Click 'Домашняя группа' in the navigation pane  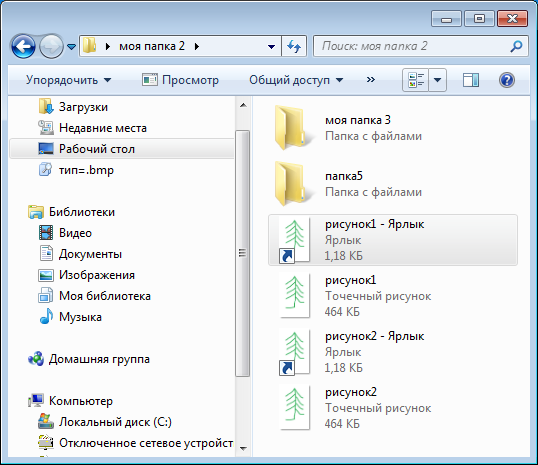pos(99,359)
